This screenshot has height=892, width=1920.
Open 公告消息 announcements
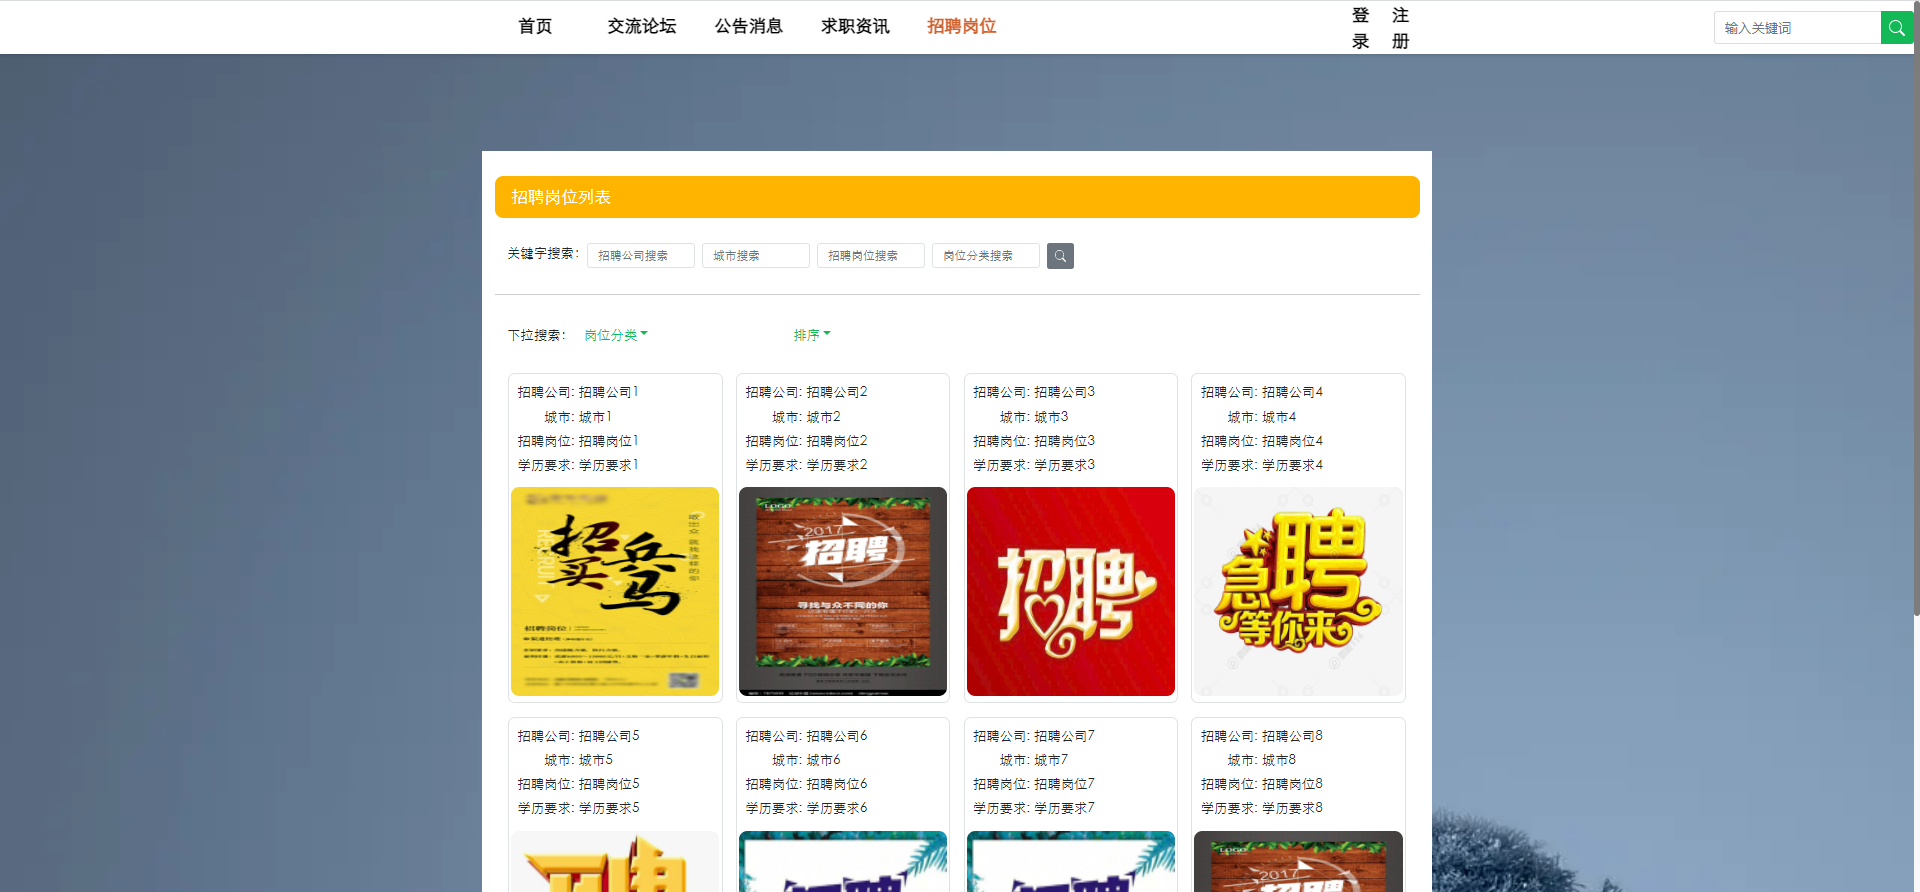pos(748,27)
